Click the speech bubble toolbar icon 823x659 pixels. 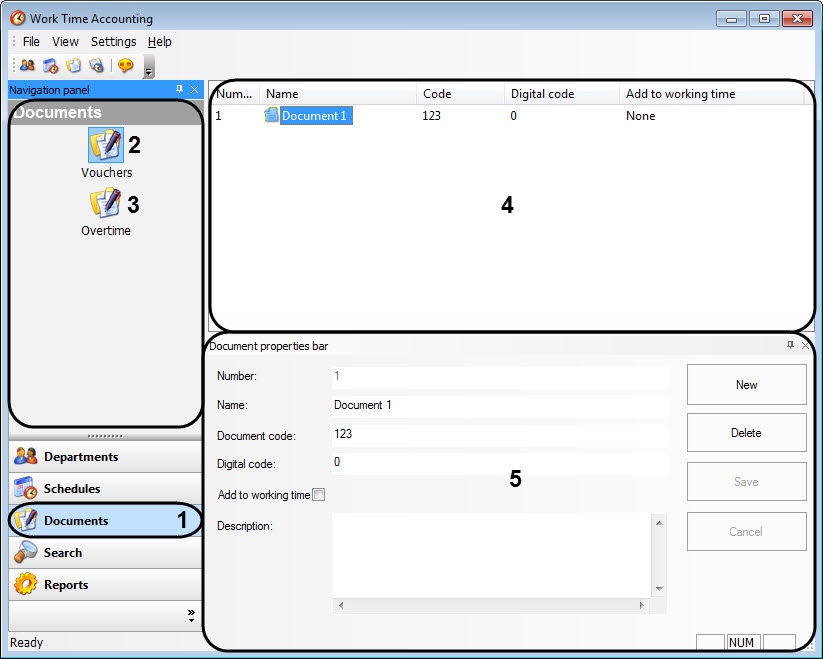pyautogui.click(x=125, y=66)
